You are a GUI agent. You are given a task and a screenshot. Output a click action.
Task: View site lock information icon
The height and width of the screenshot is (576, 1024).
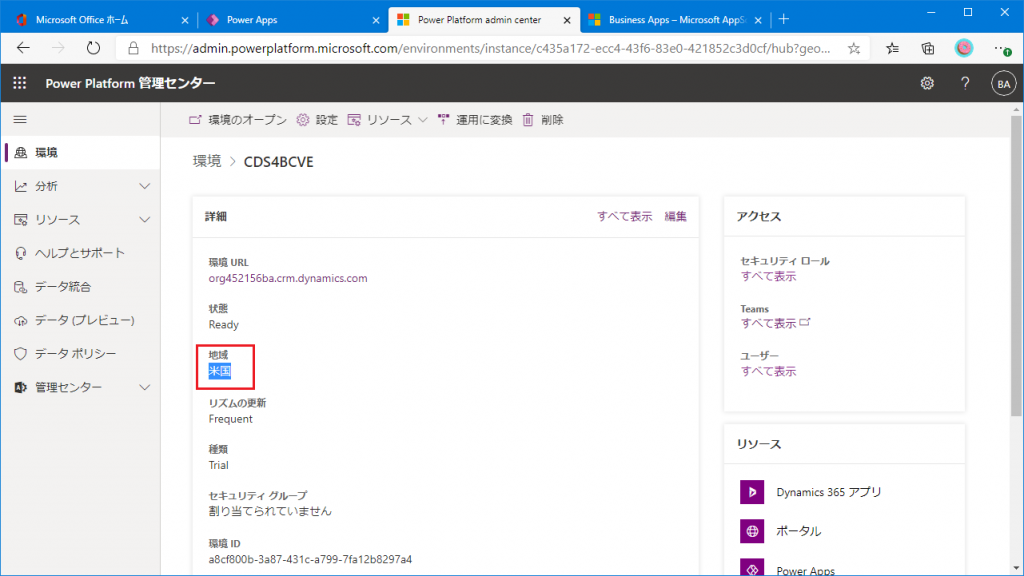click(133, 48)
